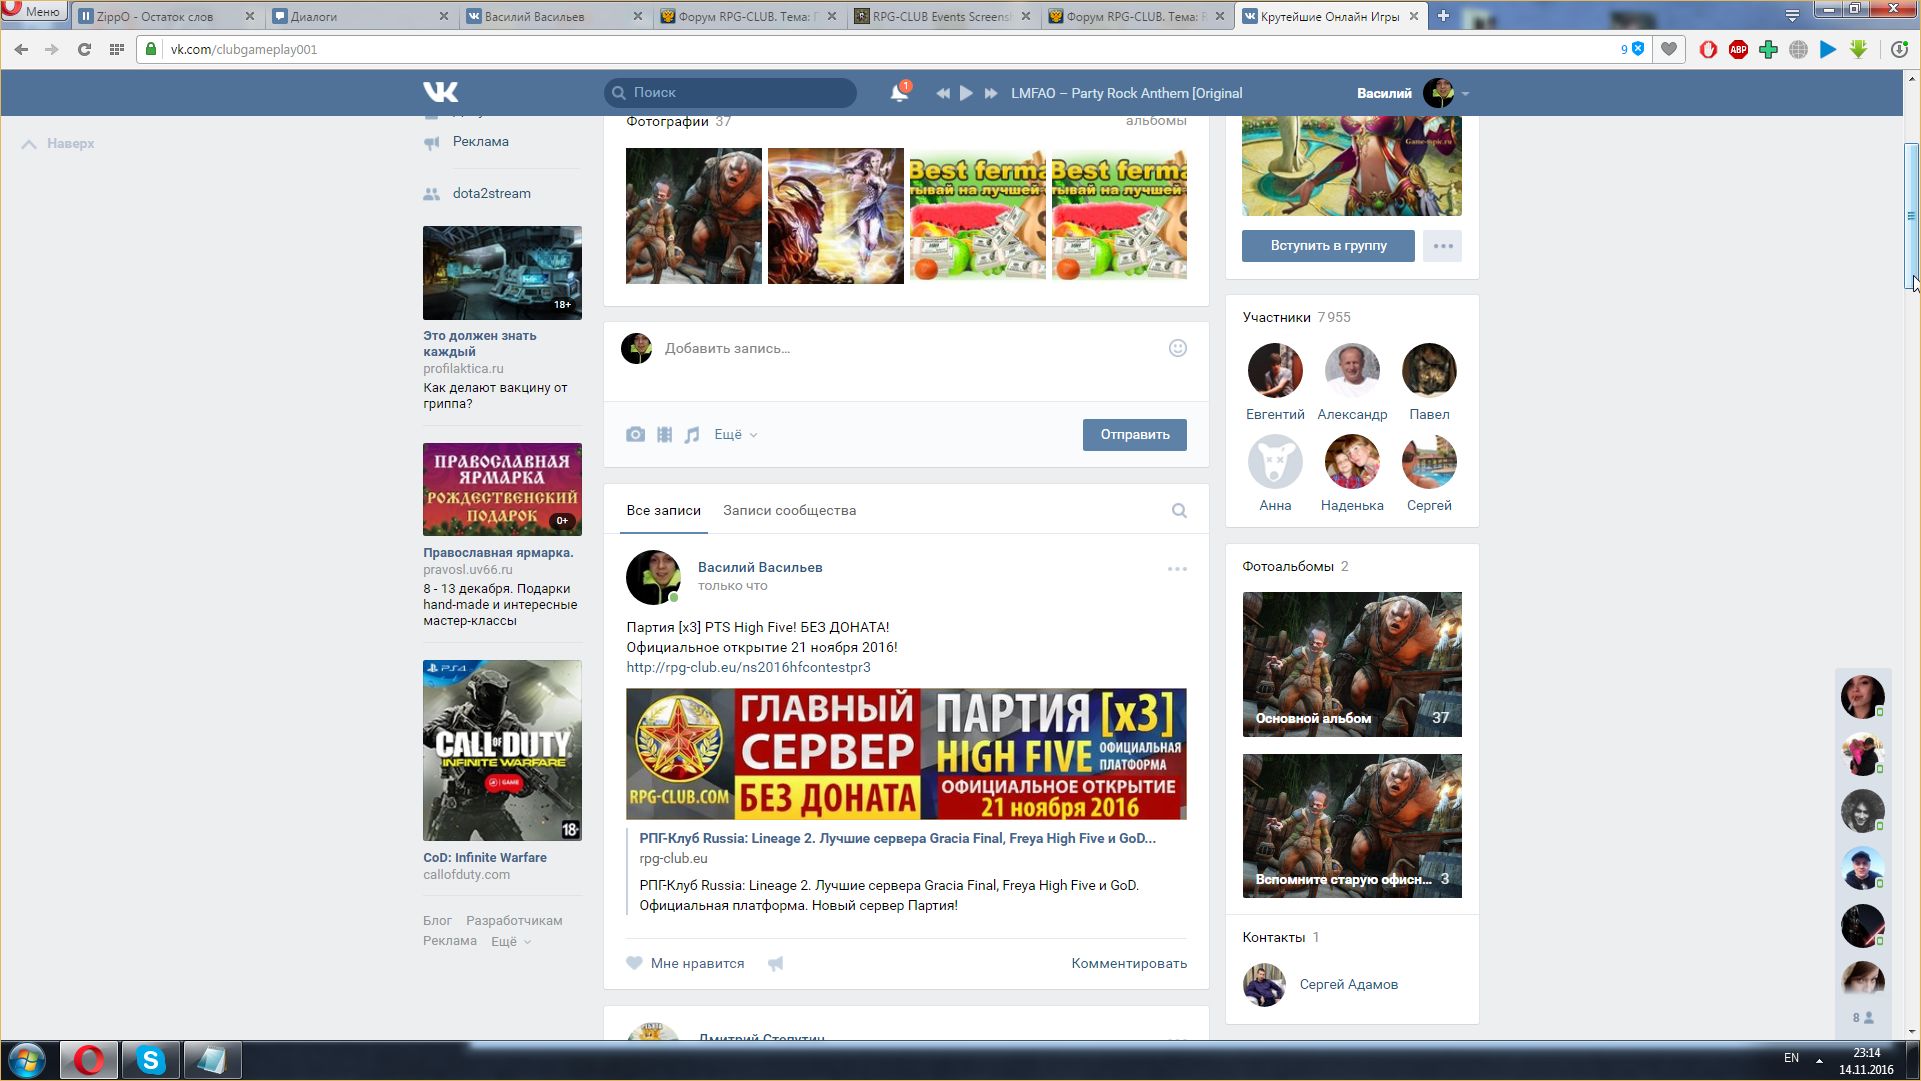Like the post with Мне нравится
Image resolution: width=1921 pixels, height=1081 pixels.
tap(685, 963)
